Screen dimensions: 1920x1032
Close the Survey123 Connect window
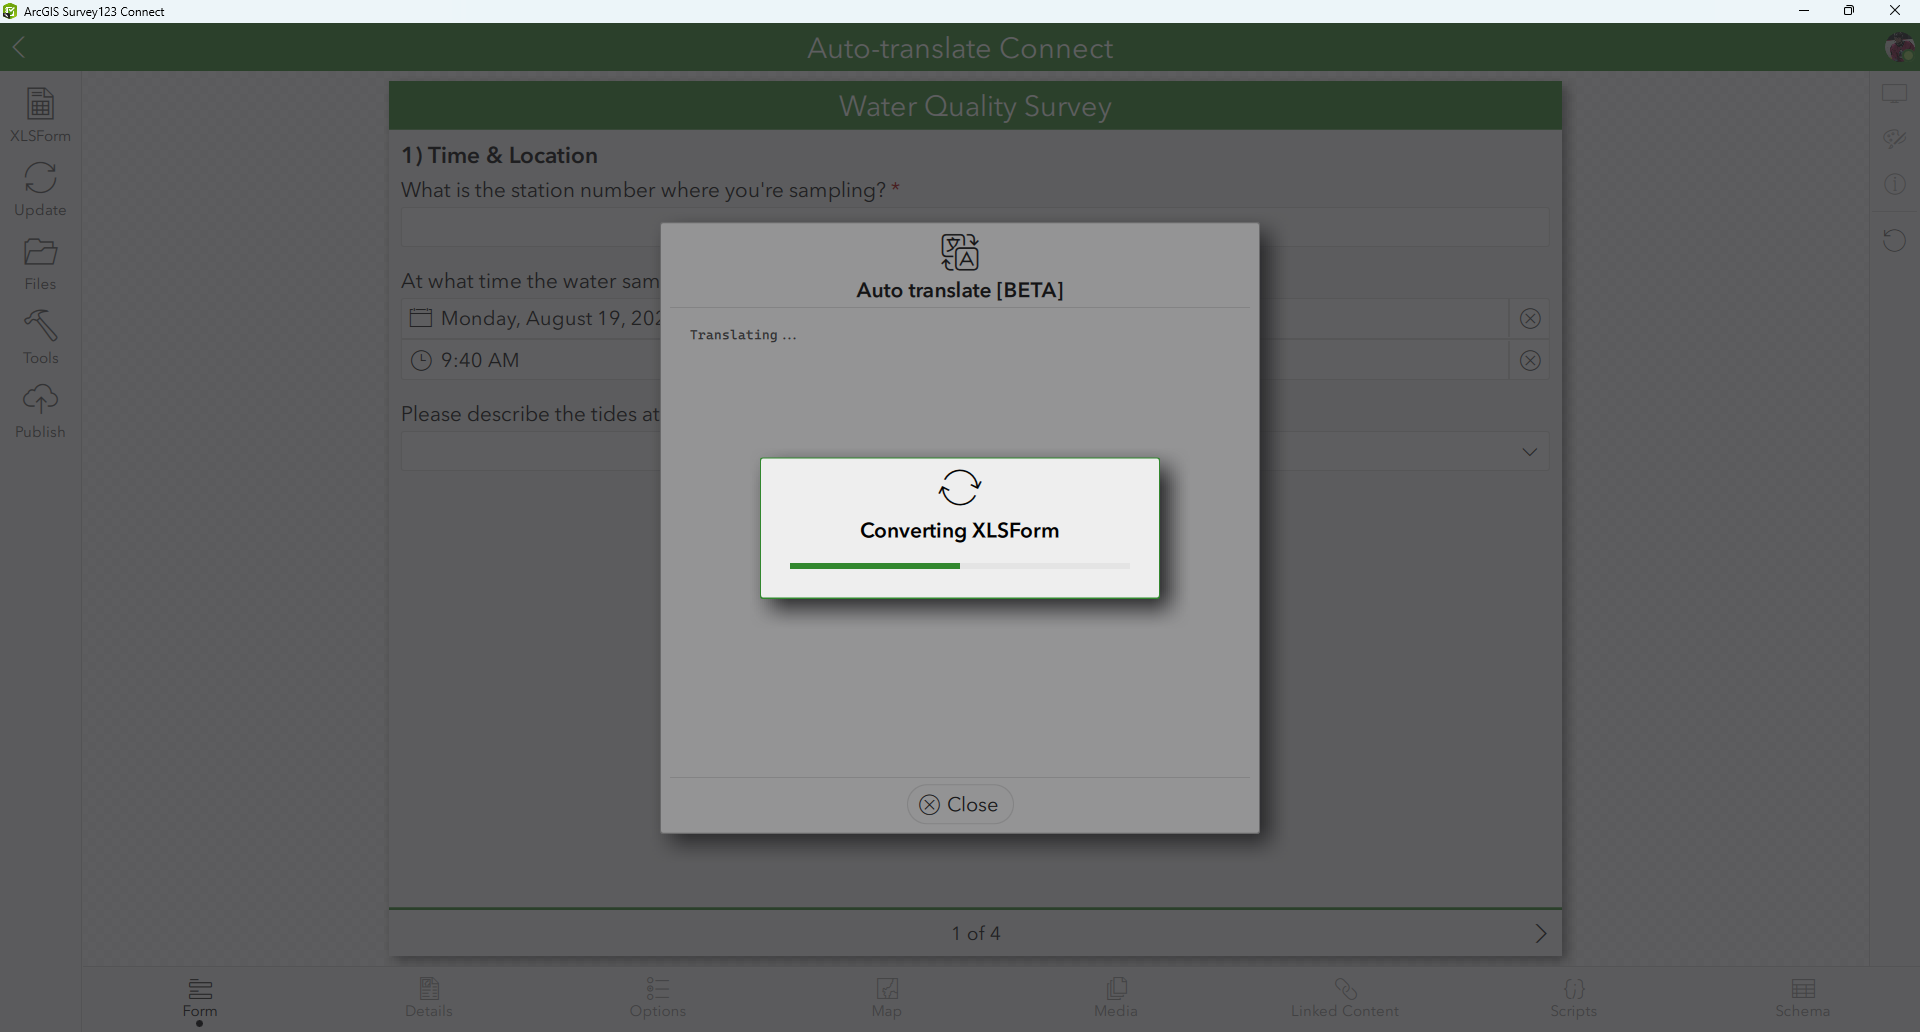click(1895, 11)
